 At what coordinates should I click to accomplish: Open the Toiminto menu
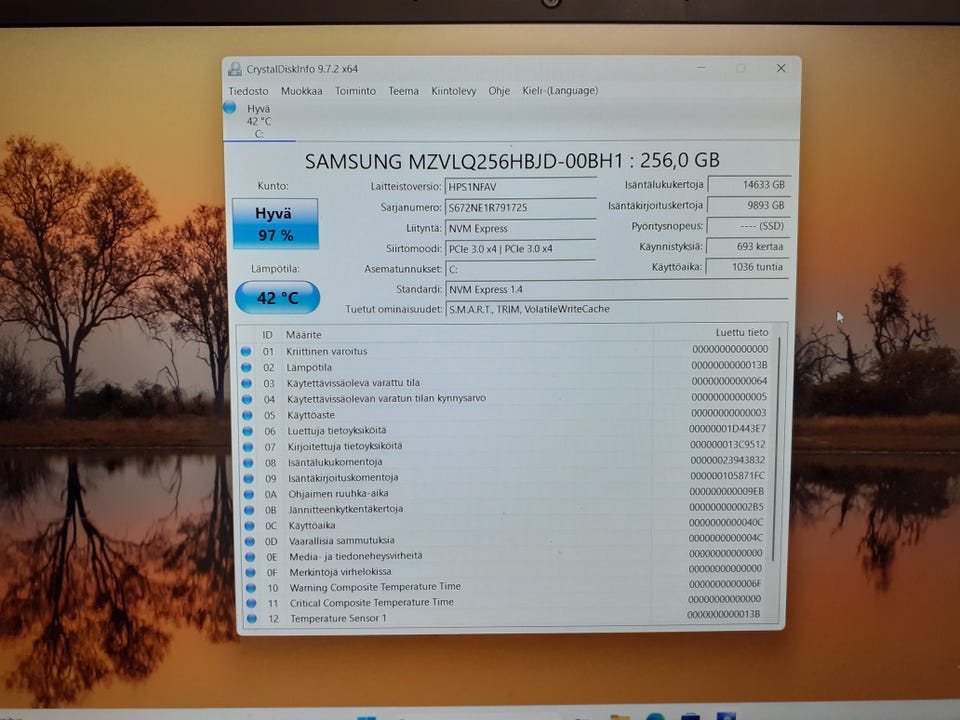(x=355, y=91)
